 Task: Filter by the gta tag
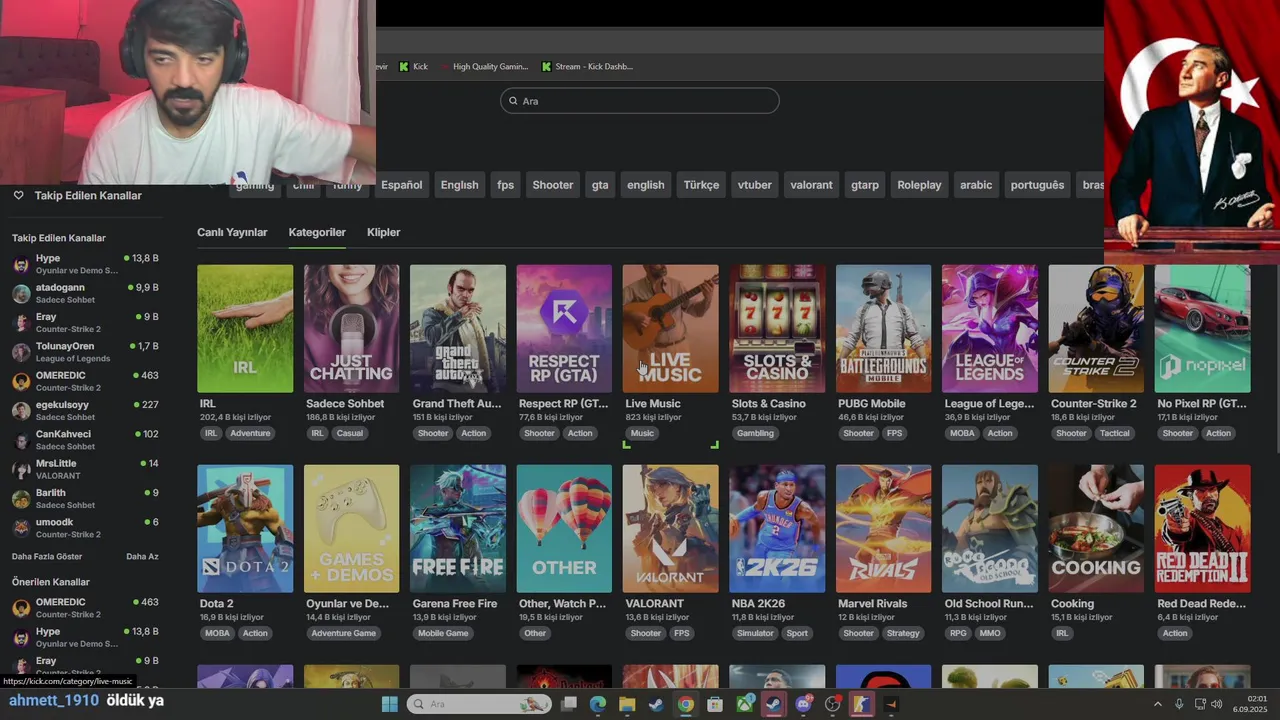tap(600, 185)
